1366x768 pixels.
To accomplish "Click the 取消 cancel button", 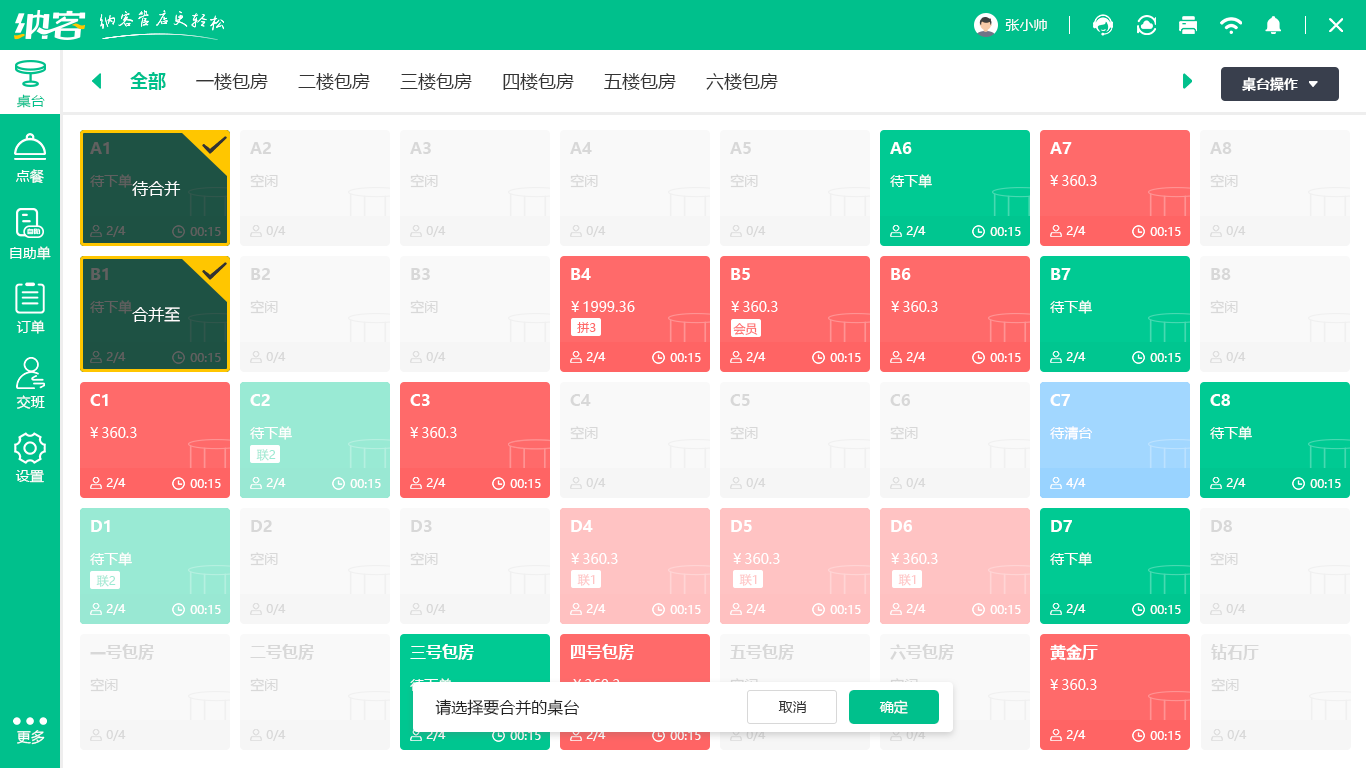I will (x=791, y=707).
